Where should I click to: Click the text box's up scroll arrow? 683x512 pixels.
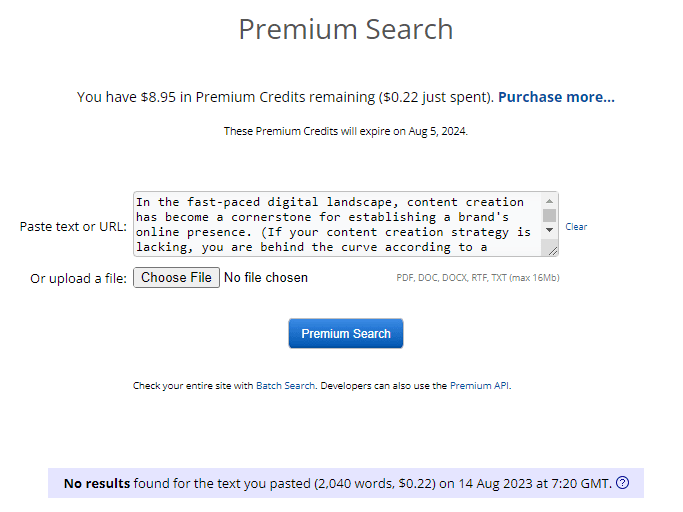tap(549, 201)
